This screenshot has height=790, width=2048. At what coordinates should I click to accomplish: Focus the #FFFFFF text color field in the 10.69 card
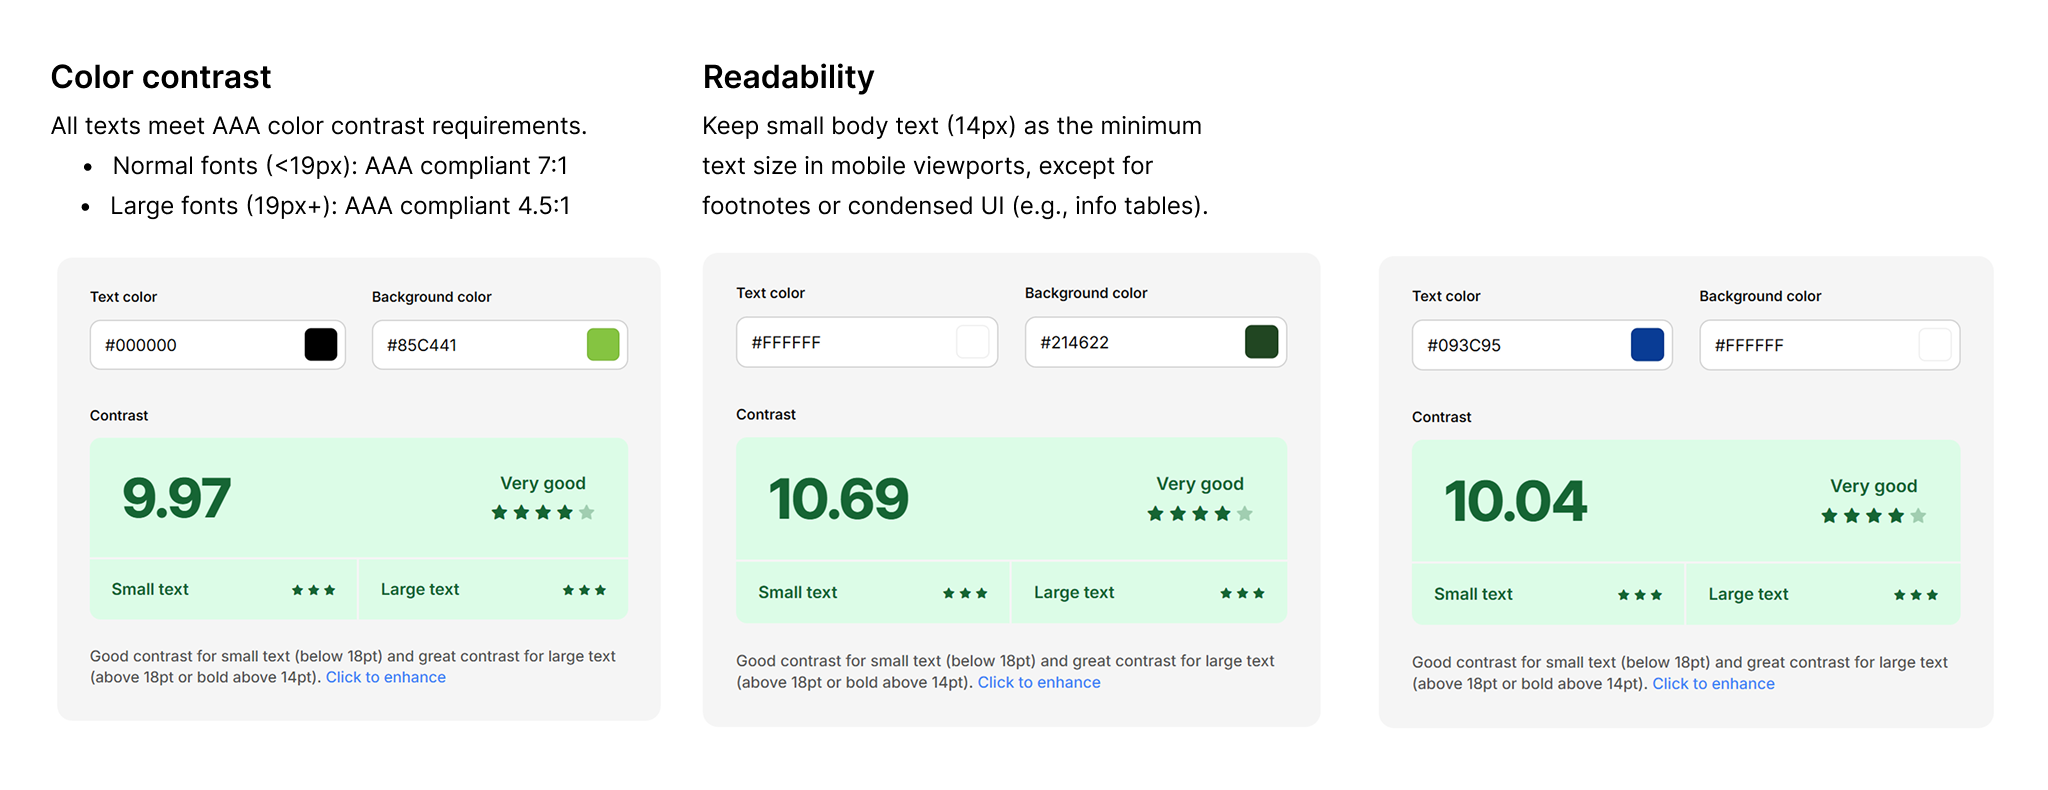[x=867, y=342]
